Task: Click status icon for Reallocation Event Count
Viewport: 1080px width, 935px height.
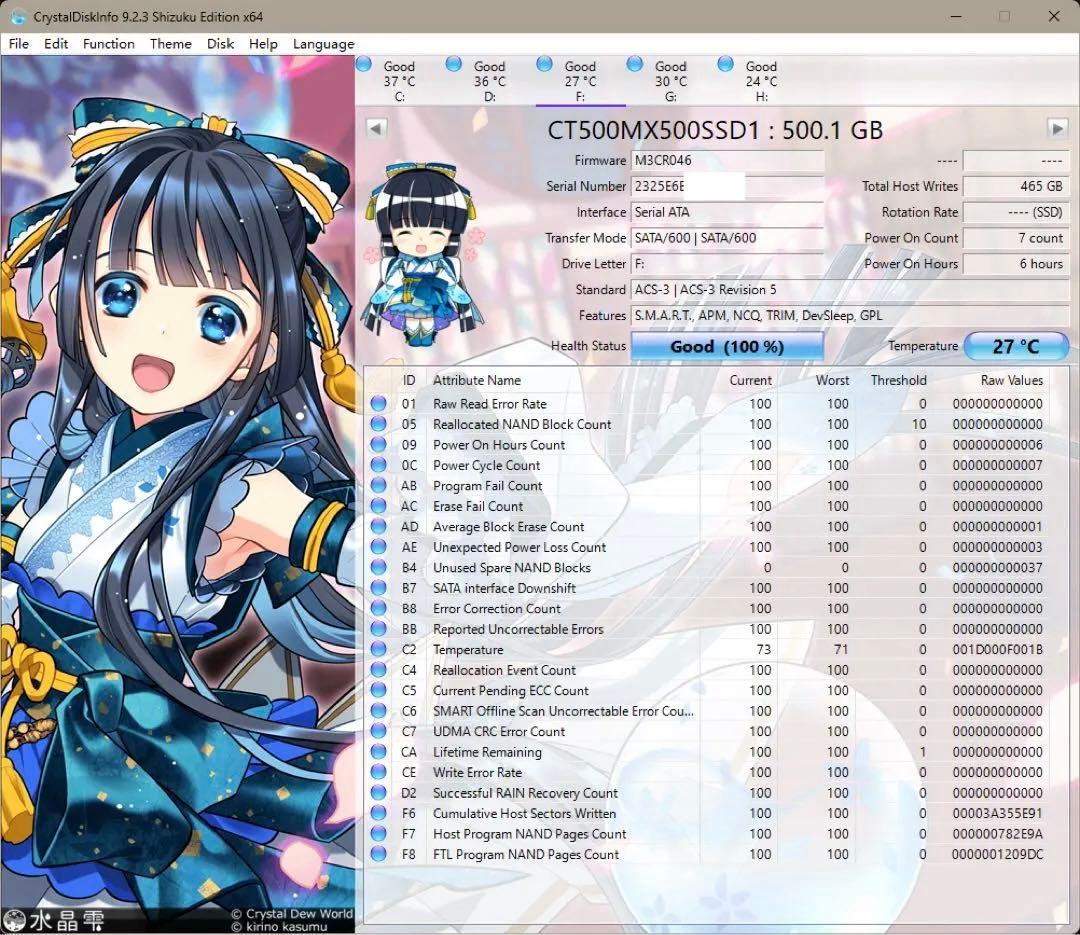Action: coord(378,670)
